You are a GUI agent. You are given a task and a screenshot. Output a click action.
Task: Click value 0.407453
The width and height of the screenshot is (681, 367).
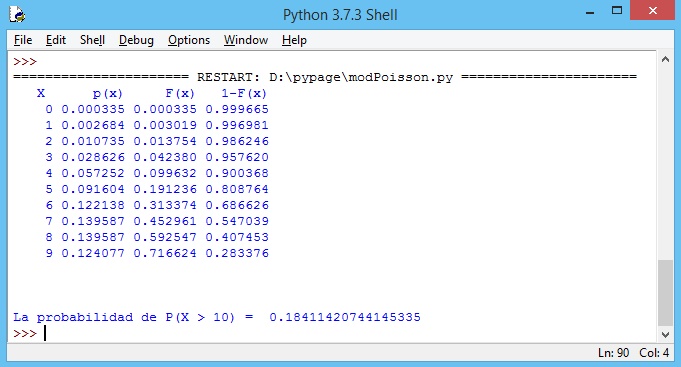[x=237, y=238]
